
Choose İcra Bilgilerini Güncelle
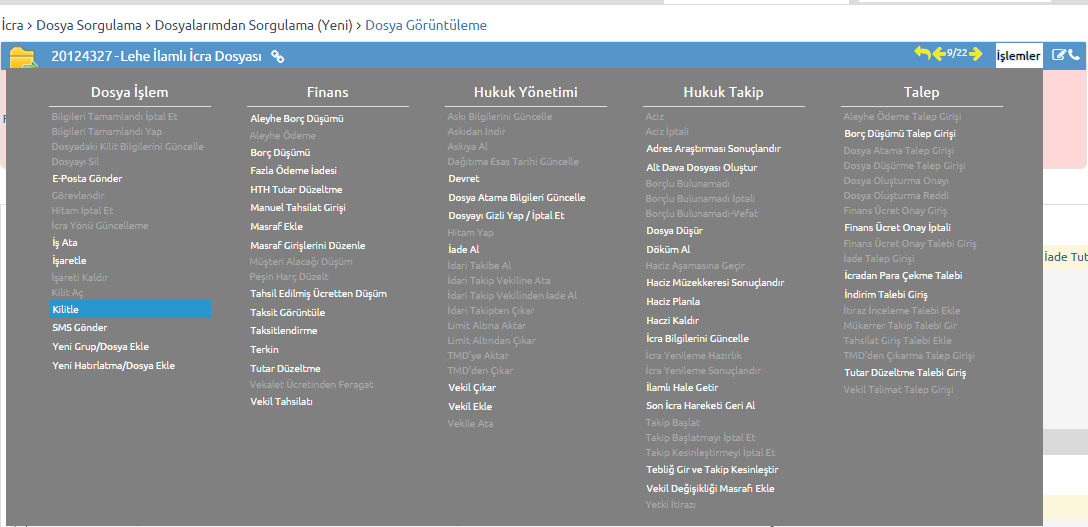pos(697,338)
